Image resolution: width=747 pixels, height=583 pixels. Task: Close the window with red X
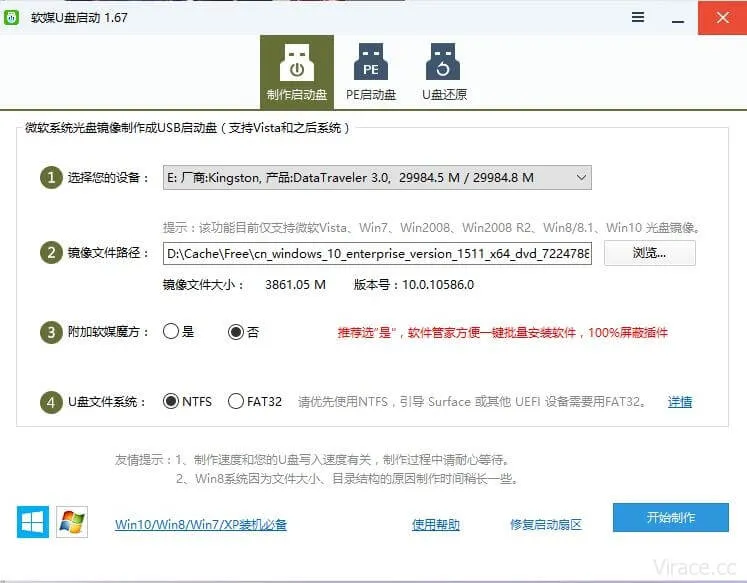tap(722, 18)
